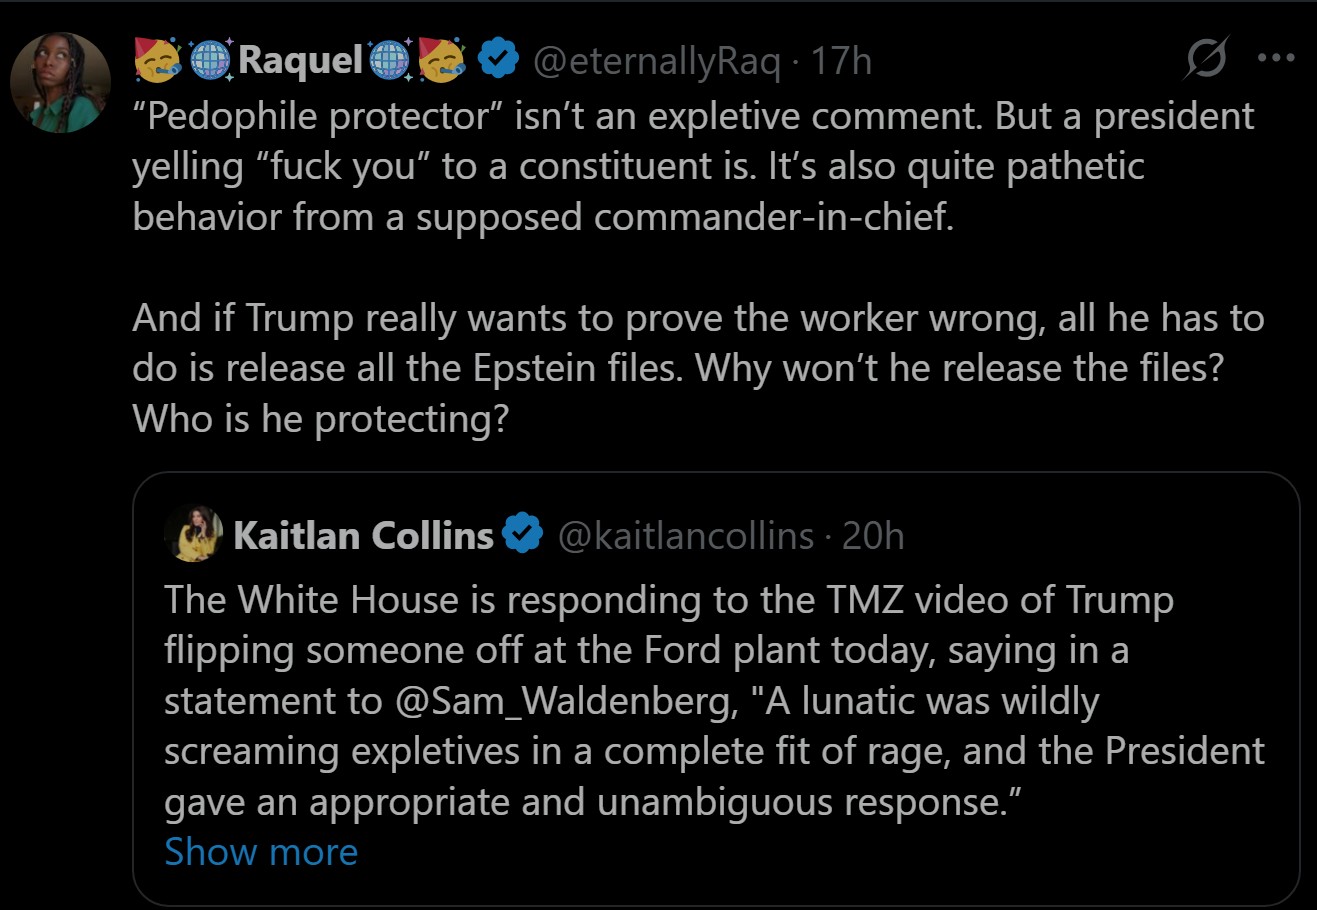Image resolution: width=1317 pixels, height=910 pixels.
Task: Click the Grok slashed-circle icon
Action: coord(1206,60)
